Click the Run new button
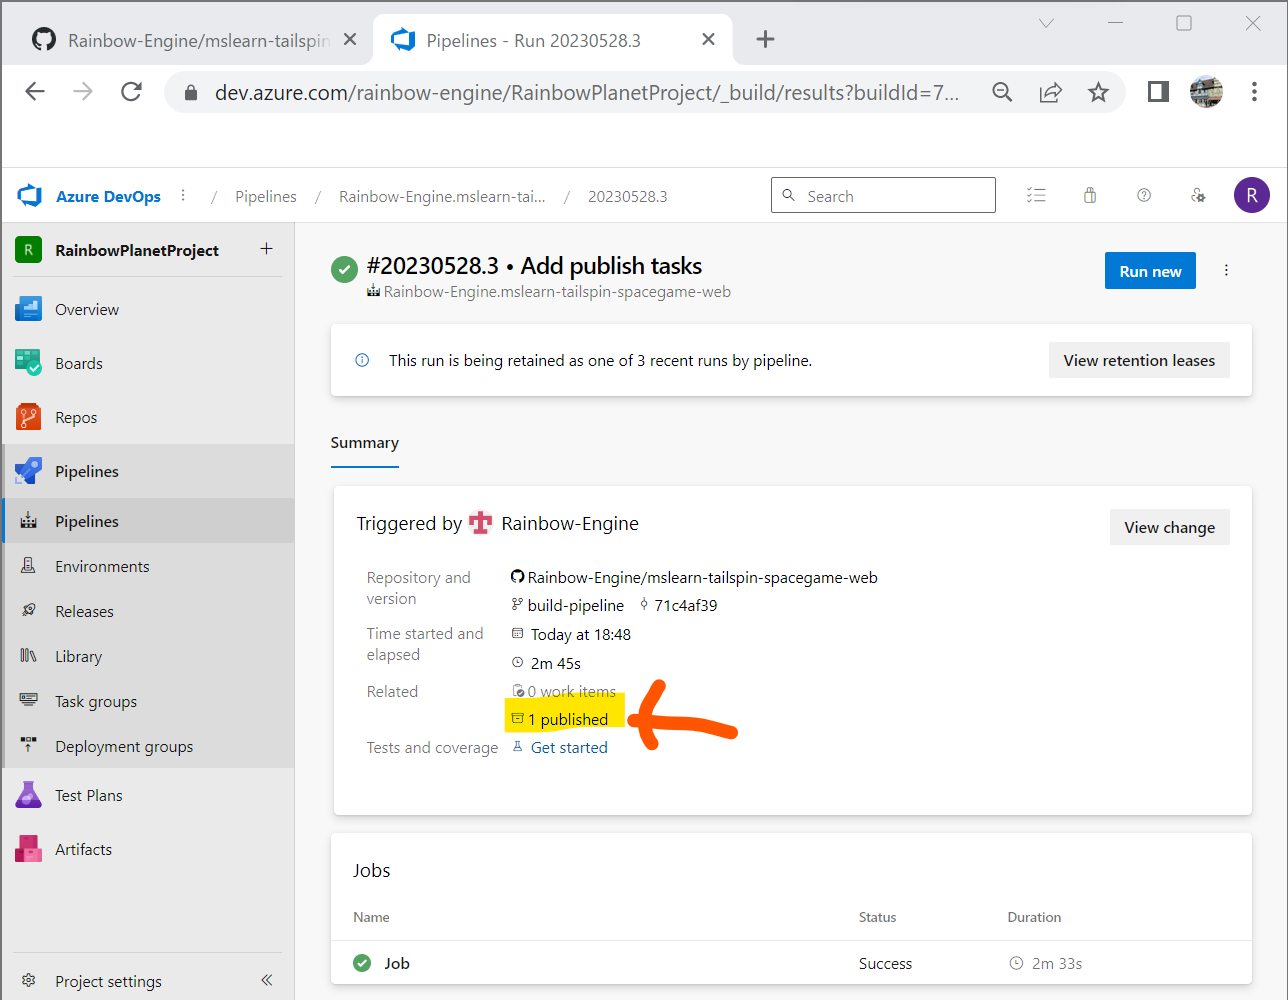Screen dimensions: 1288x1000 [1150, 271]
